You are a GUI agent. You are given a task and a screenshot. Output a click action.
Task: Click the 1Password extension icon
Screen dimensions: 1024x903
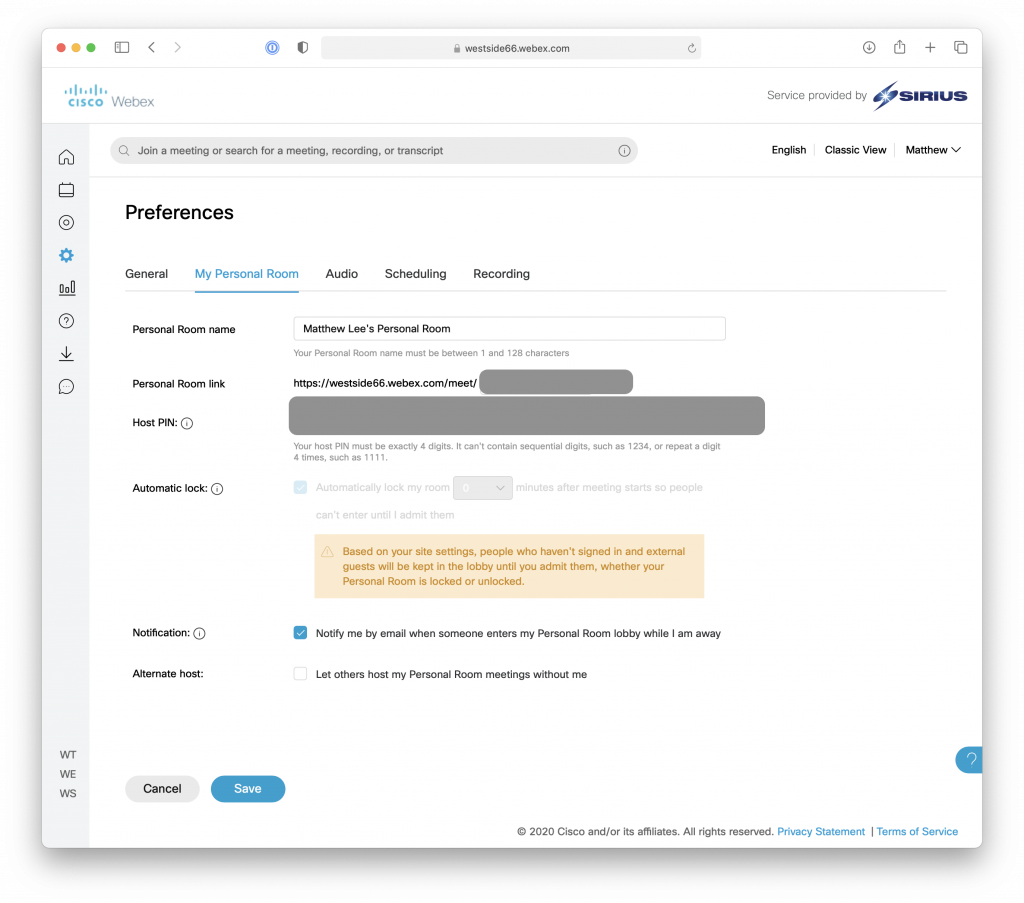click(272, 48)
